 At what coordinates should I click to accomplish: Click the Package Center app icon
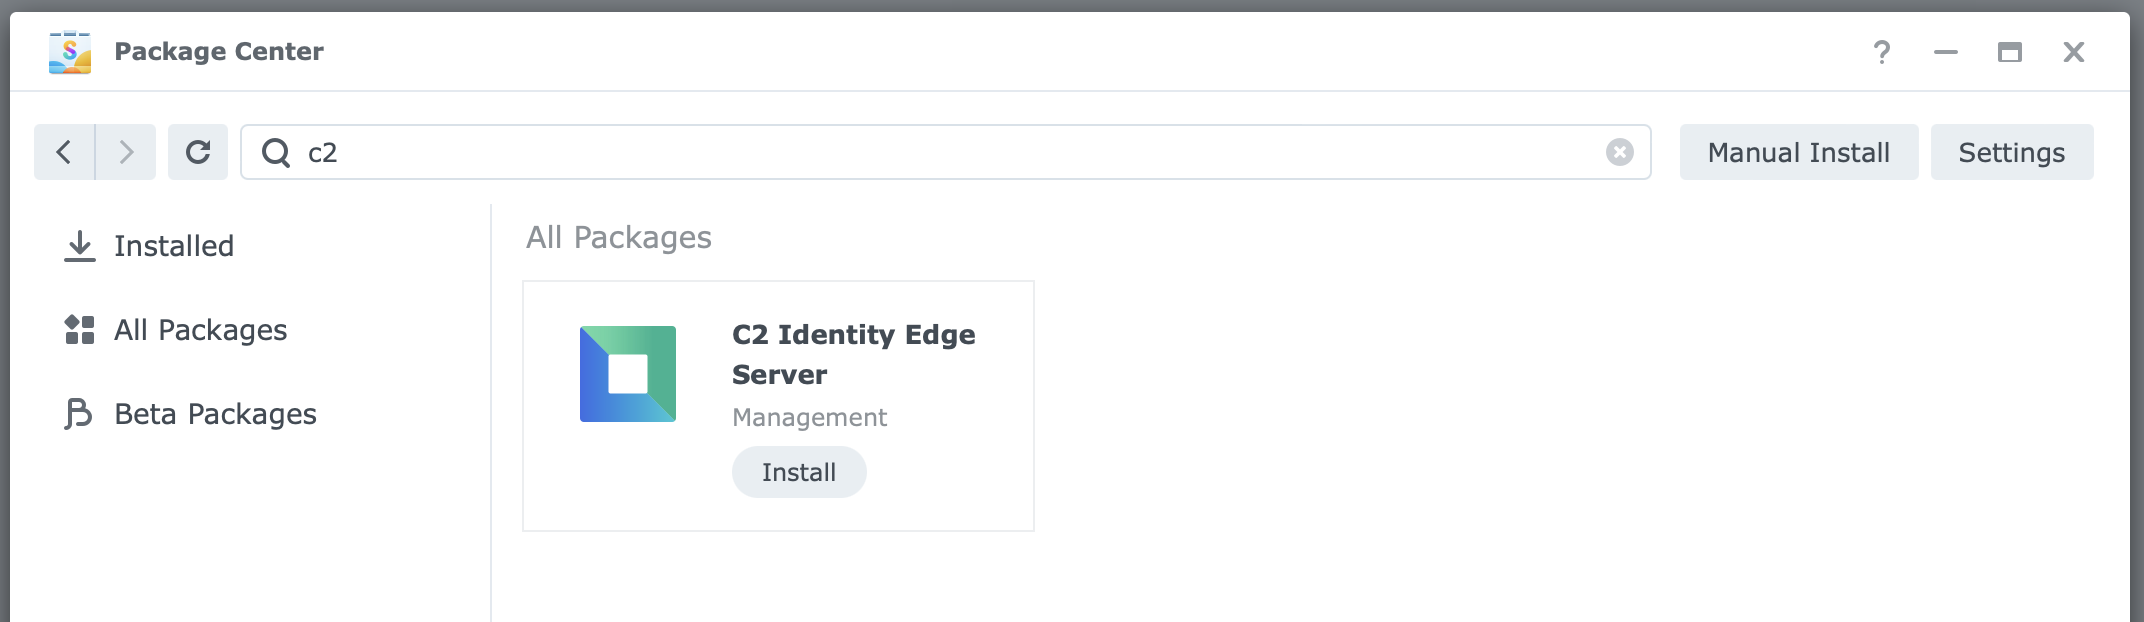coord(70,52)
